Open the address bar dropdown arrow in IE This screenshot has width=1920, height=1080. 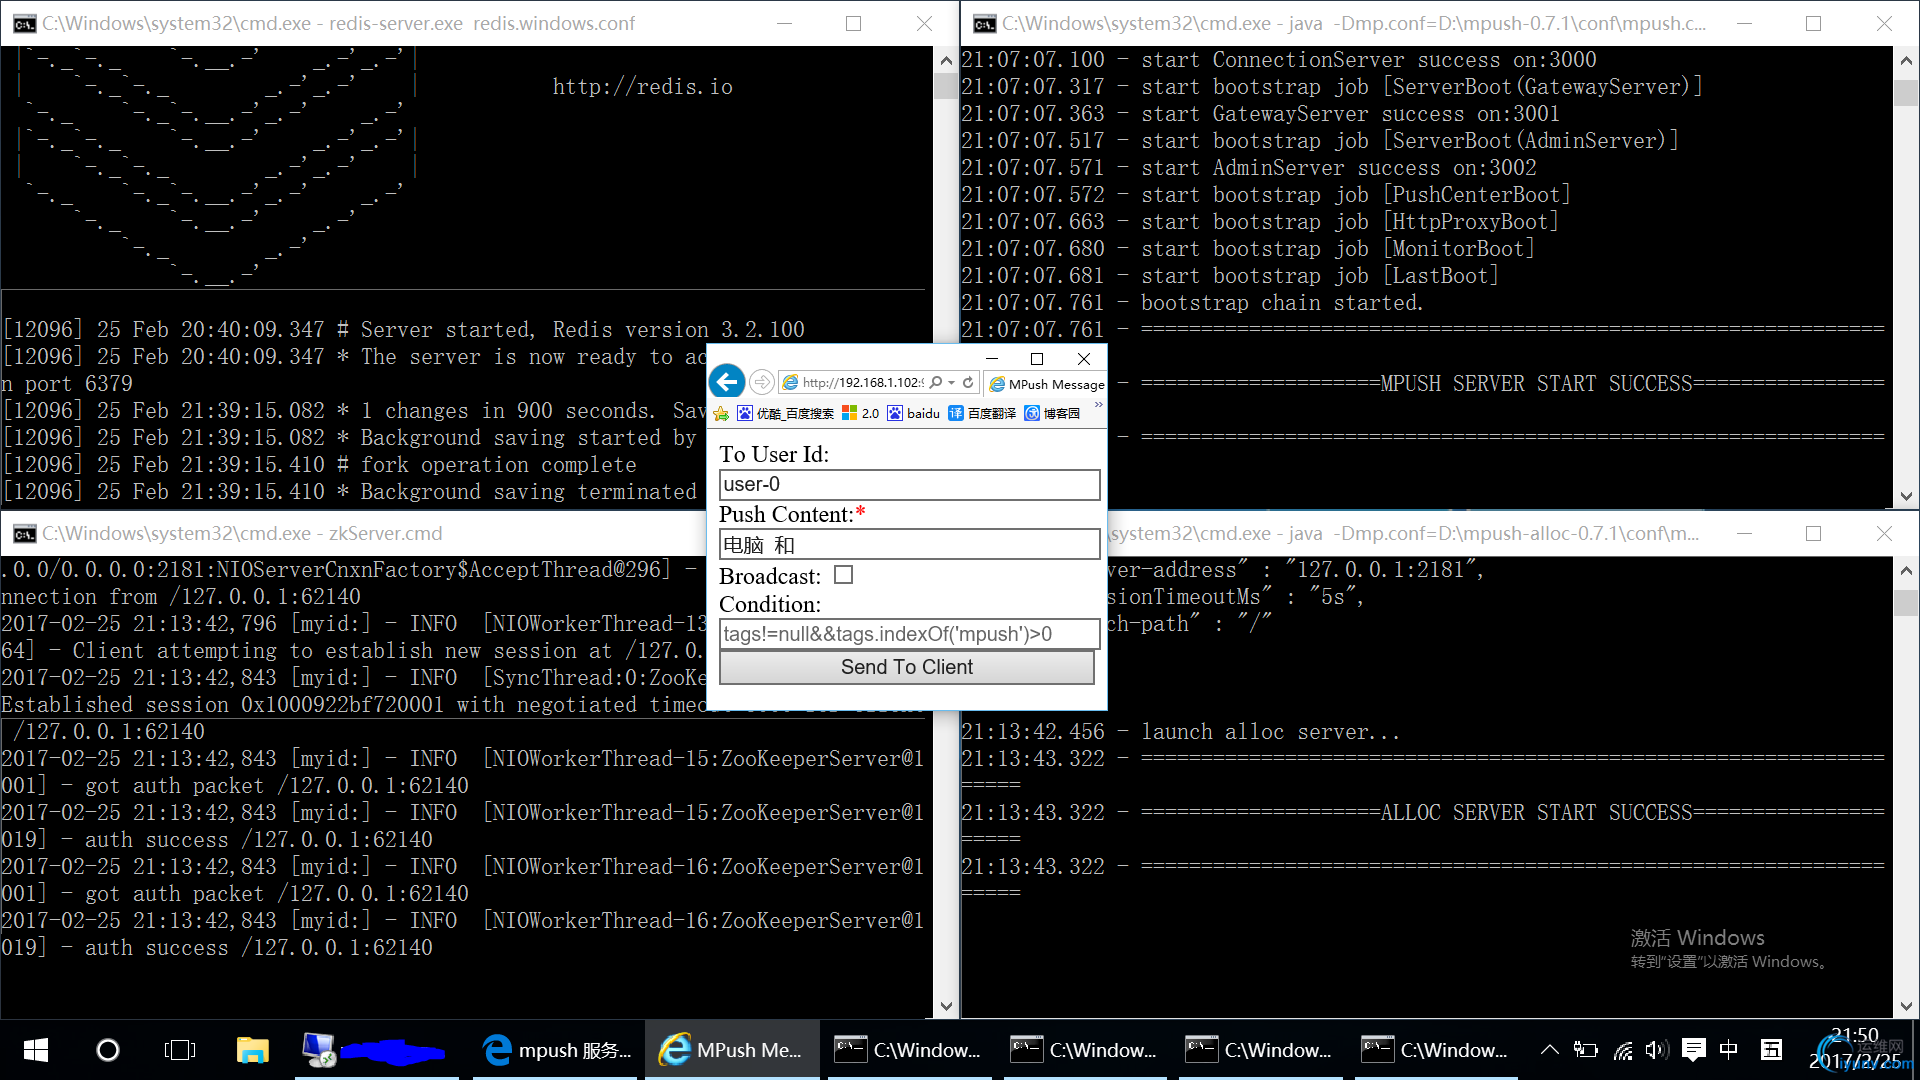pos(952,382)
